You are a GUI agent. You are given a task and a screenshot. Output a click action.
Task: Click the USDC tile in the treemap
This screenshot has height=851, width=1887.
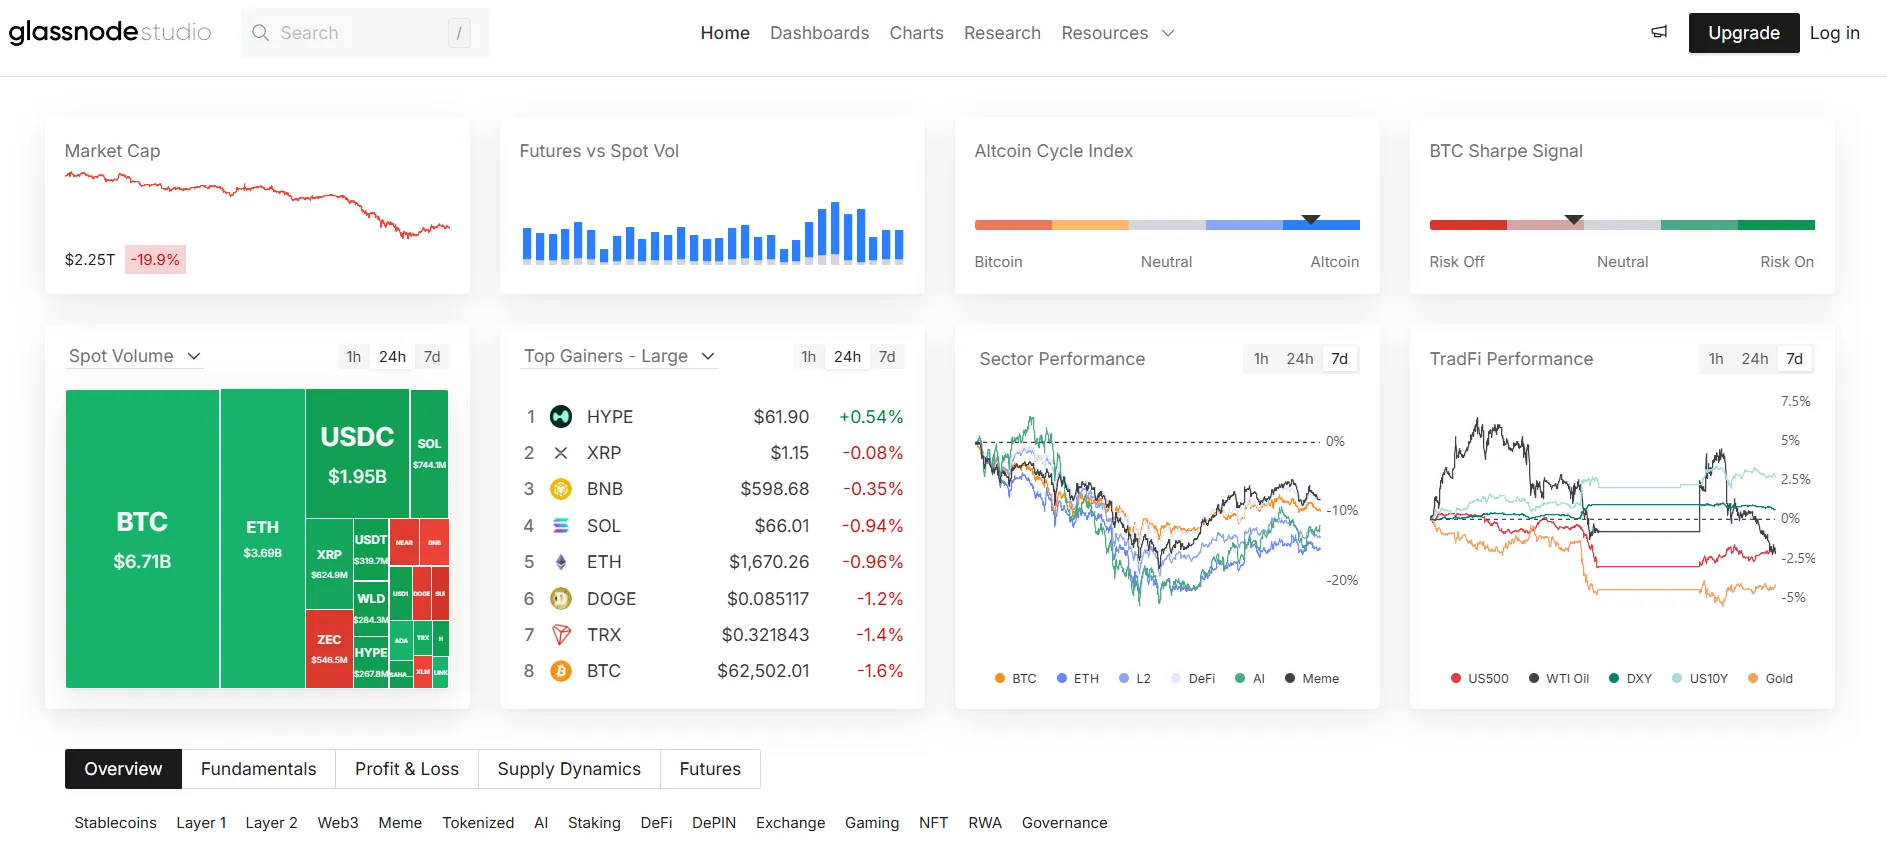357,453
